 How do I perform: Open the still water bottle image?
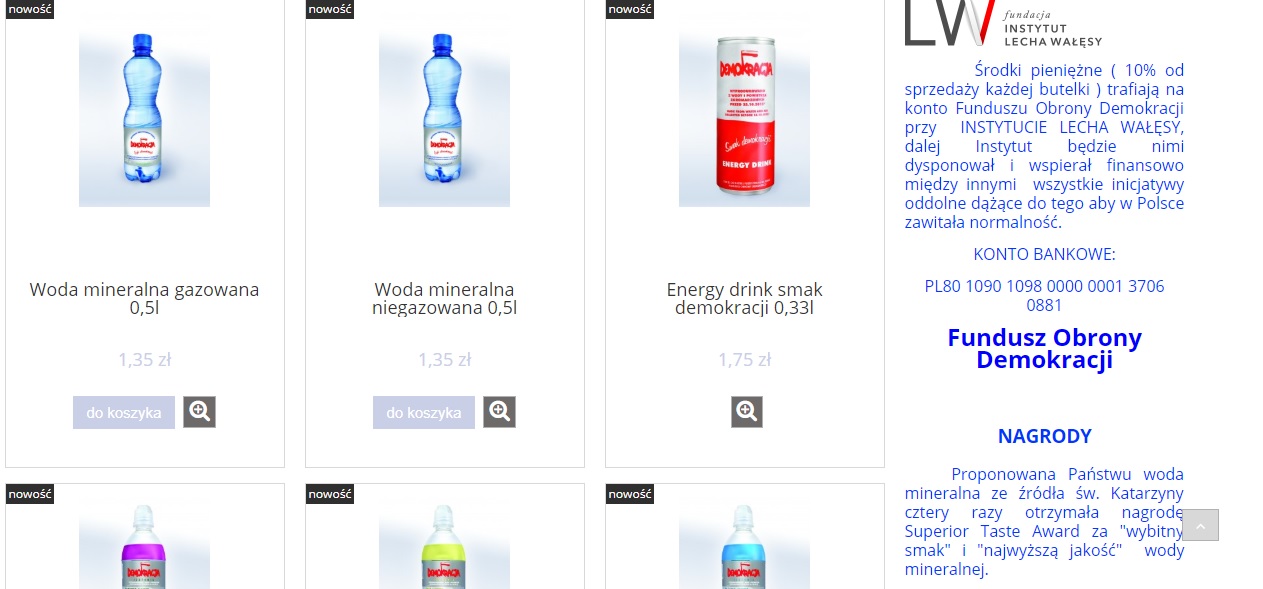[444, 110]
